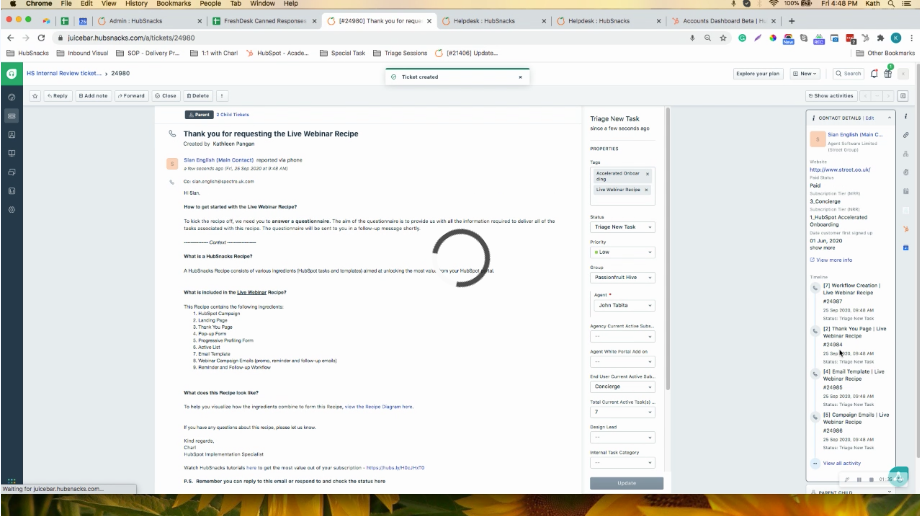The image size is (920, 516).
Task: Click the link icon in right rail
Action: tap(906, 134)
